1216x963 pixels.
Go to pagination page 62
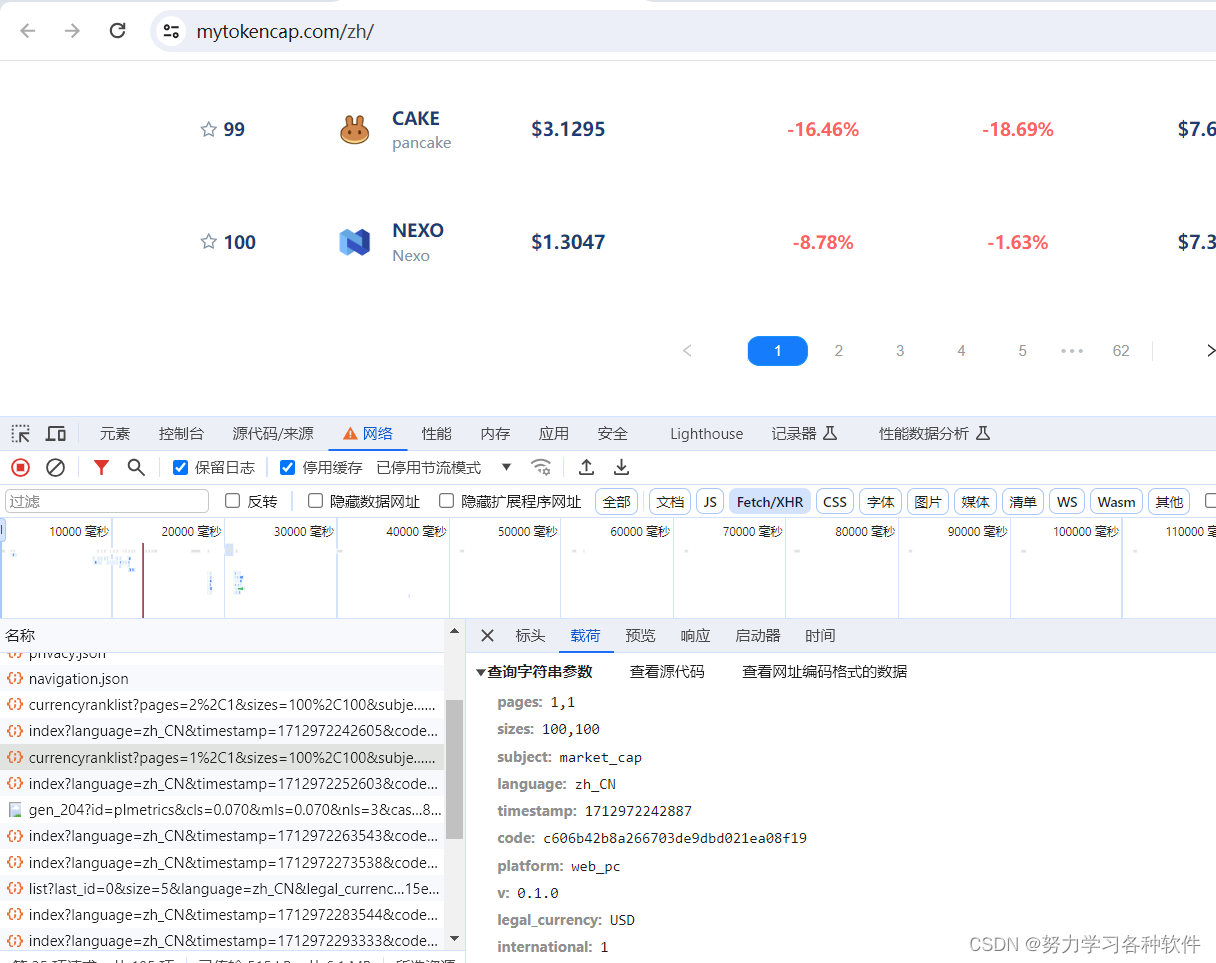[x=1121, y=351]
